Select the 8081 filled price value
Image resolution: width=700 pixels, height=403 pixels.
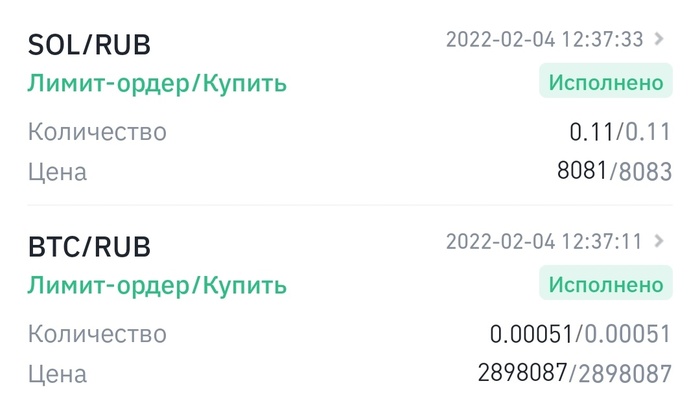(581, 171)
